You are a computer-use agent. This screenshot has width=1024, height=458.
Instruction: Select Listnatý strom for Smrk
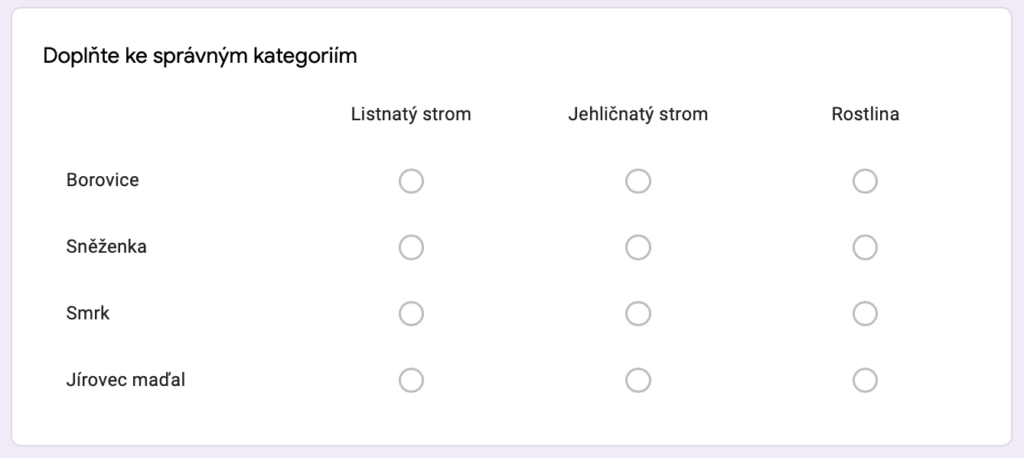tap(411, 314)
